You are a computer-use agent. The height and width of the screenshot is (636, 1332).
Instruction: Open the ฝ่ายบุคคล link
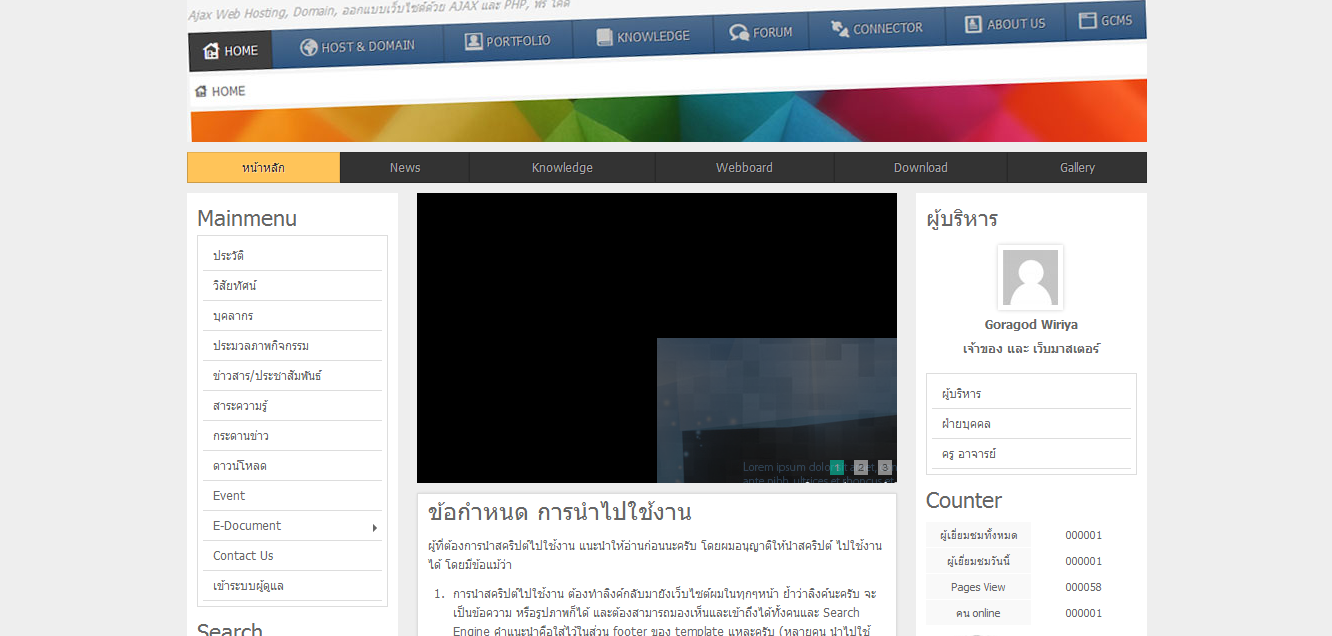(x=1031, y=424)
